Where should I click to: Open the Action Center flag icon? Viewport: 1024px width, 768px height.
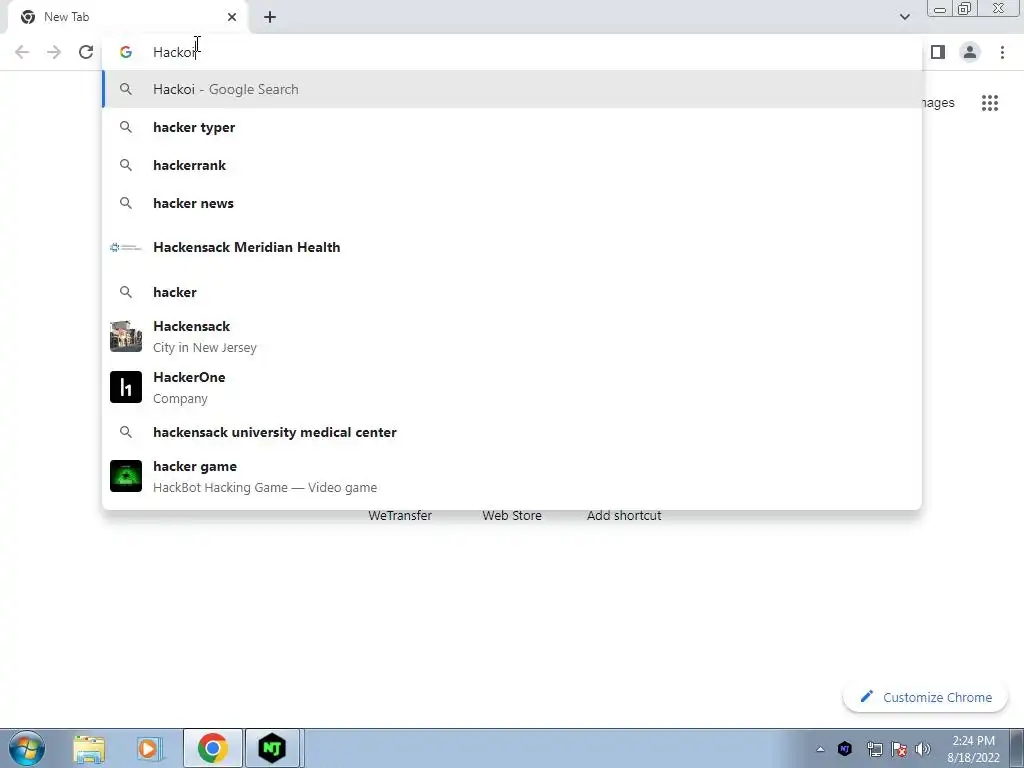tap(899, 748)
